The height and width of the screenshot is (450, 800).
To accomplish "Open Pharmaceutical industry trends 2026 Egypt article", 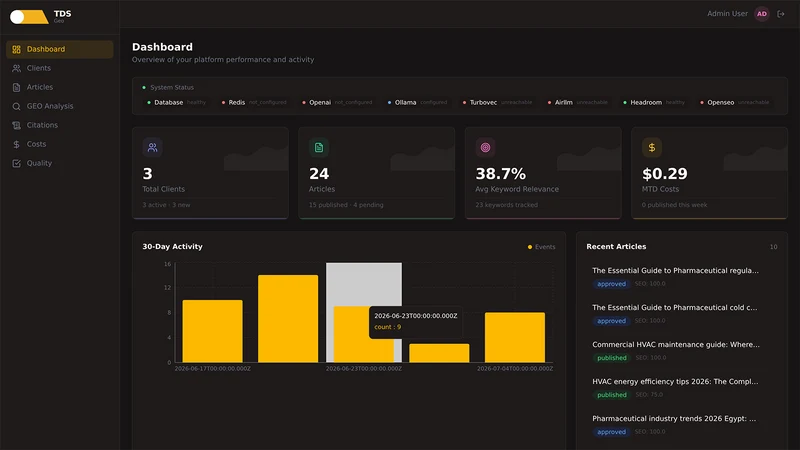I will 674,419.
